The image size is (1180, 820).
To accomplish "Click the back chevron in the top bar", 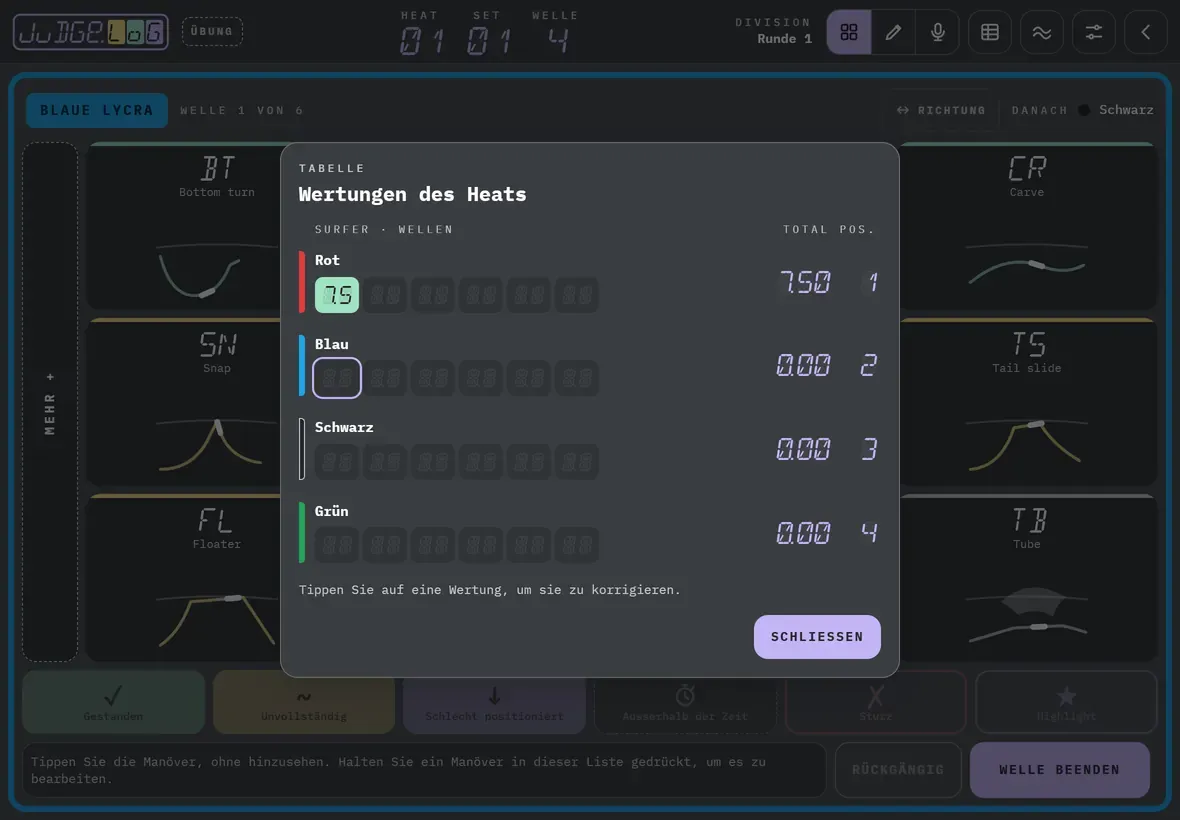I will point(1145,32).
